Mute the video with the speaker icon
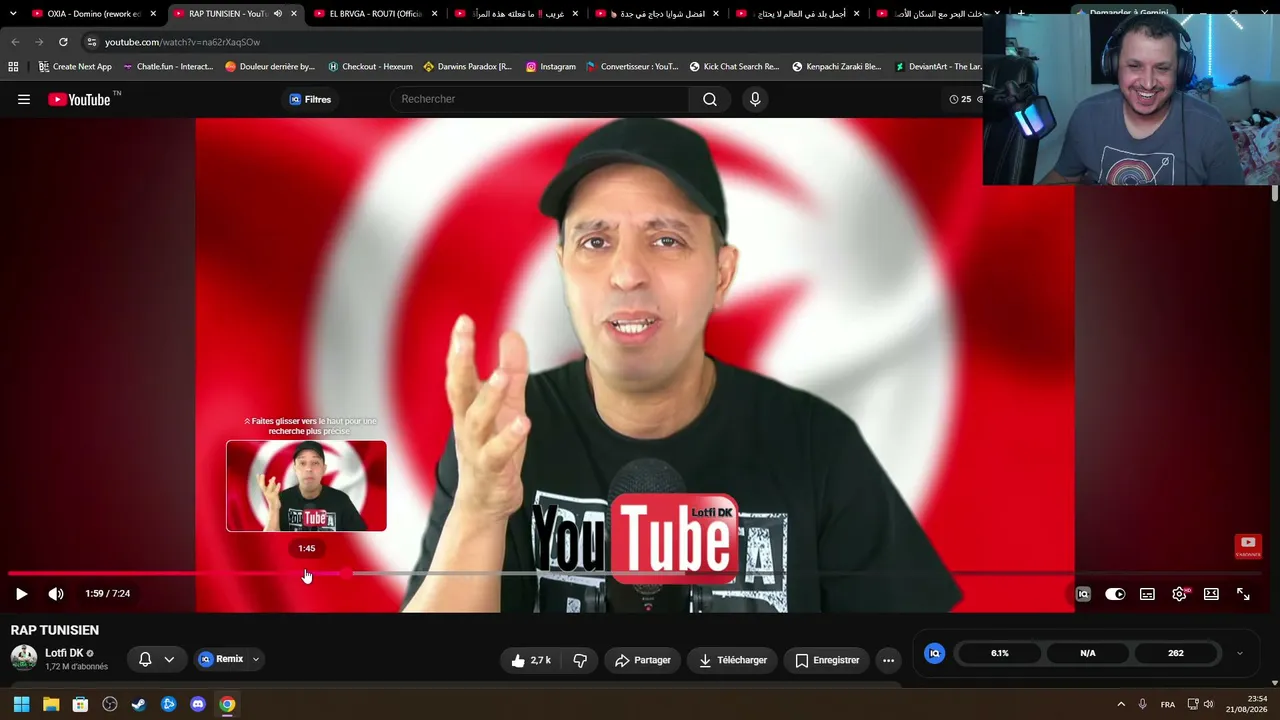 click(x=56, y=594)
